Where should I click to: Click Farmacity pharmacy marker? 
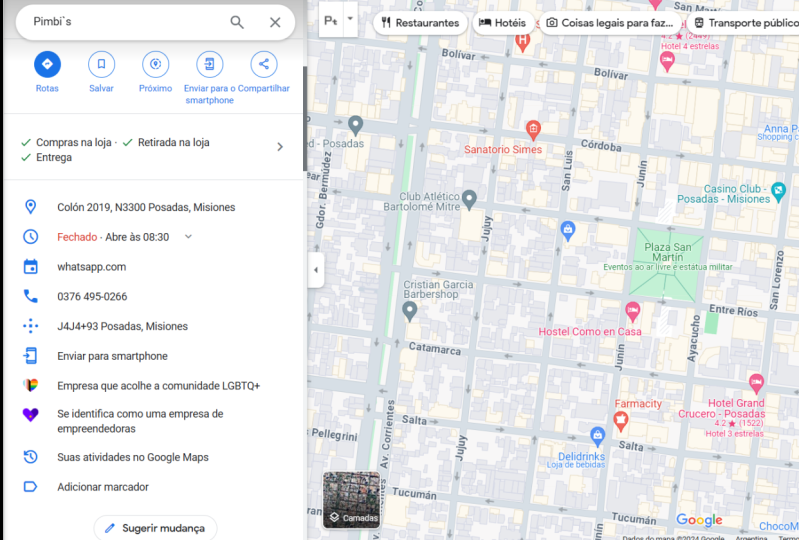(x=620, y=421)
